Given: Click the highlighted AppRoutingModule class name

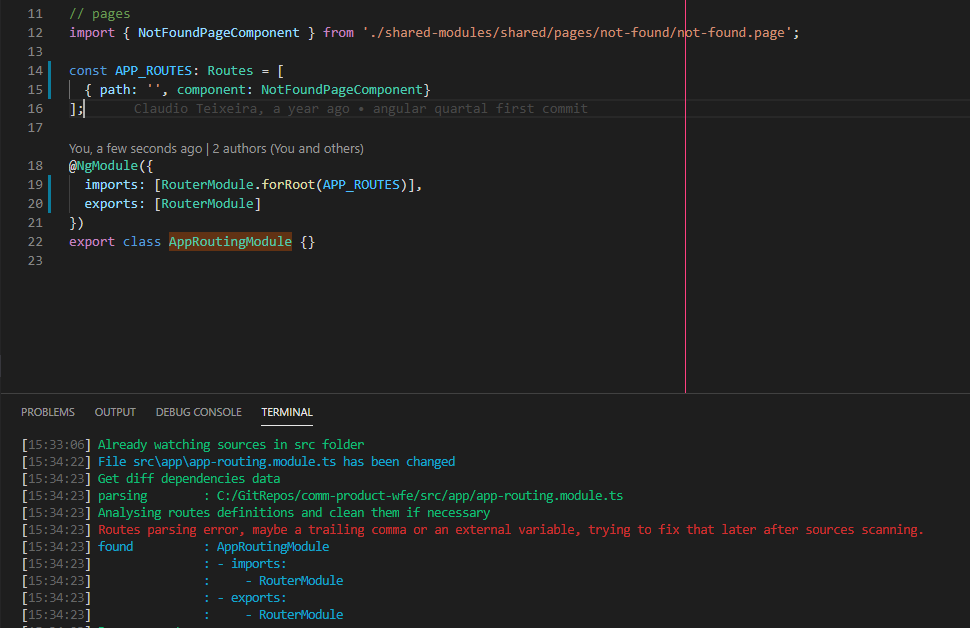Looking at the screenshot, I should [x=230, y=241].
